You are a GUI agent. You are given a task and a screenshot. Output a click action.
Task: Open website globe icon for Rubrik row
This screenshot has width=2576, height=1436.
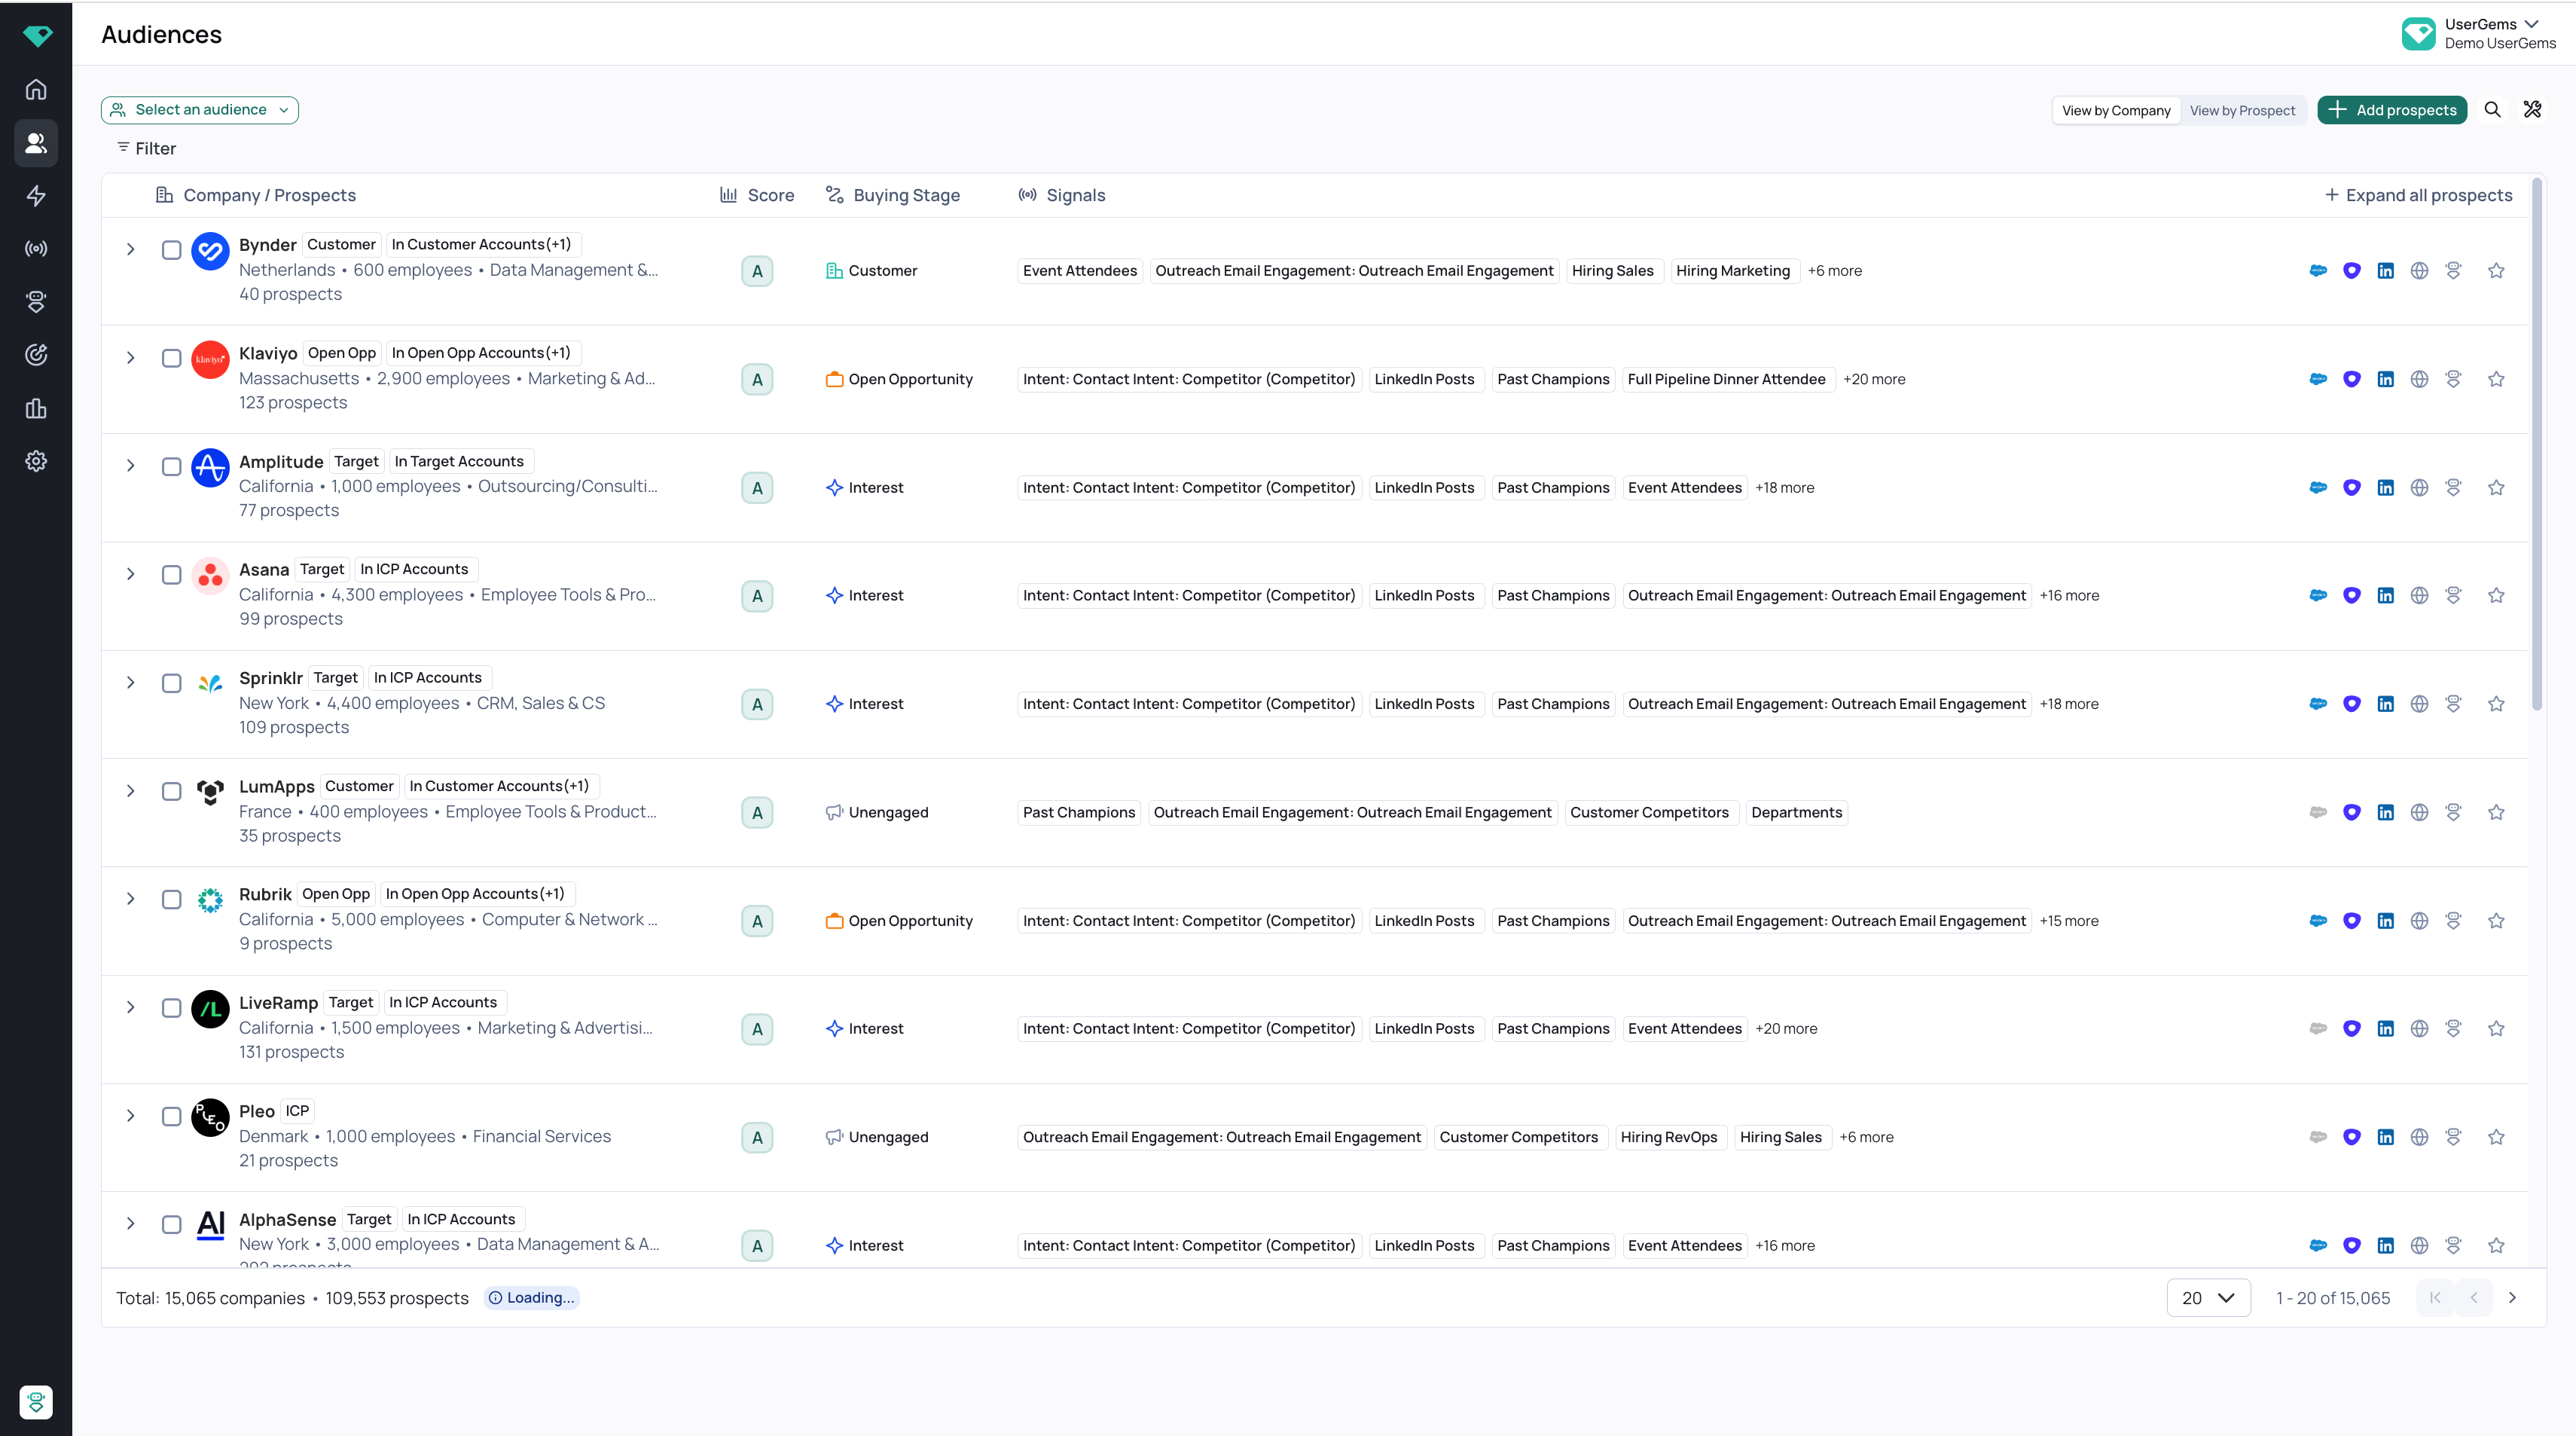pos(2420,921)
